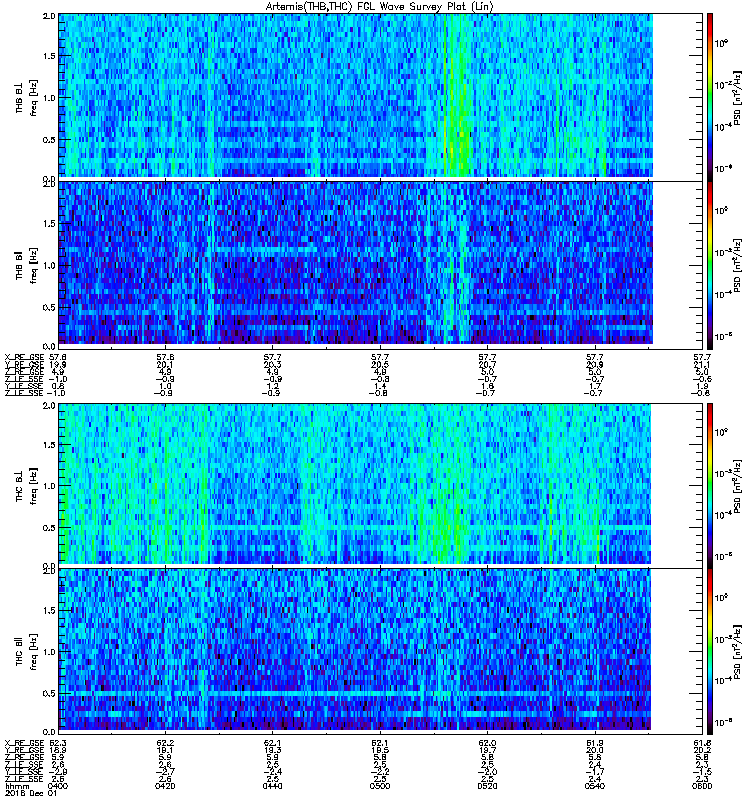Click the THC B-perpendicular freq [Hz] axis label
This screenshot has height=800, width=750.
point(34,486)
